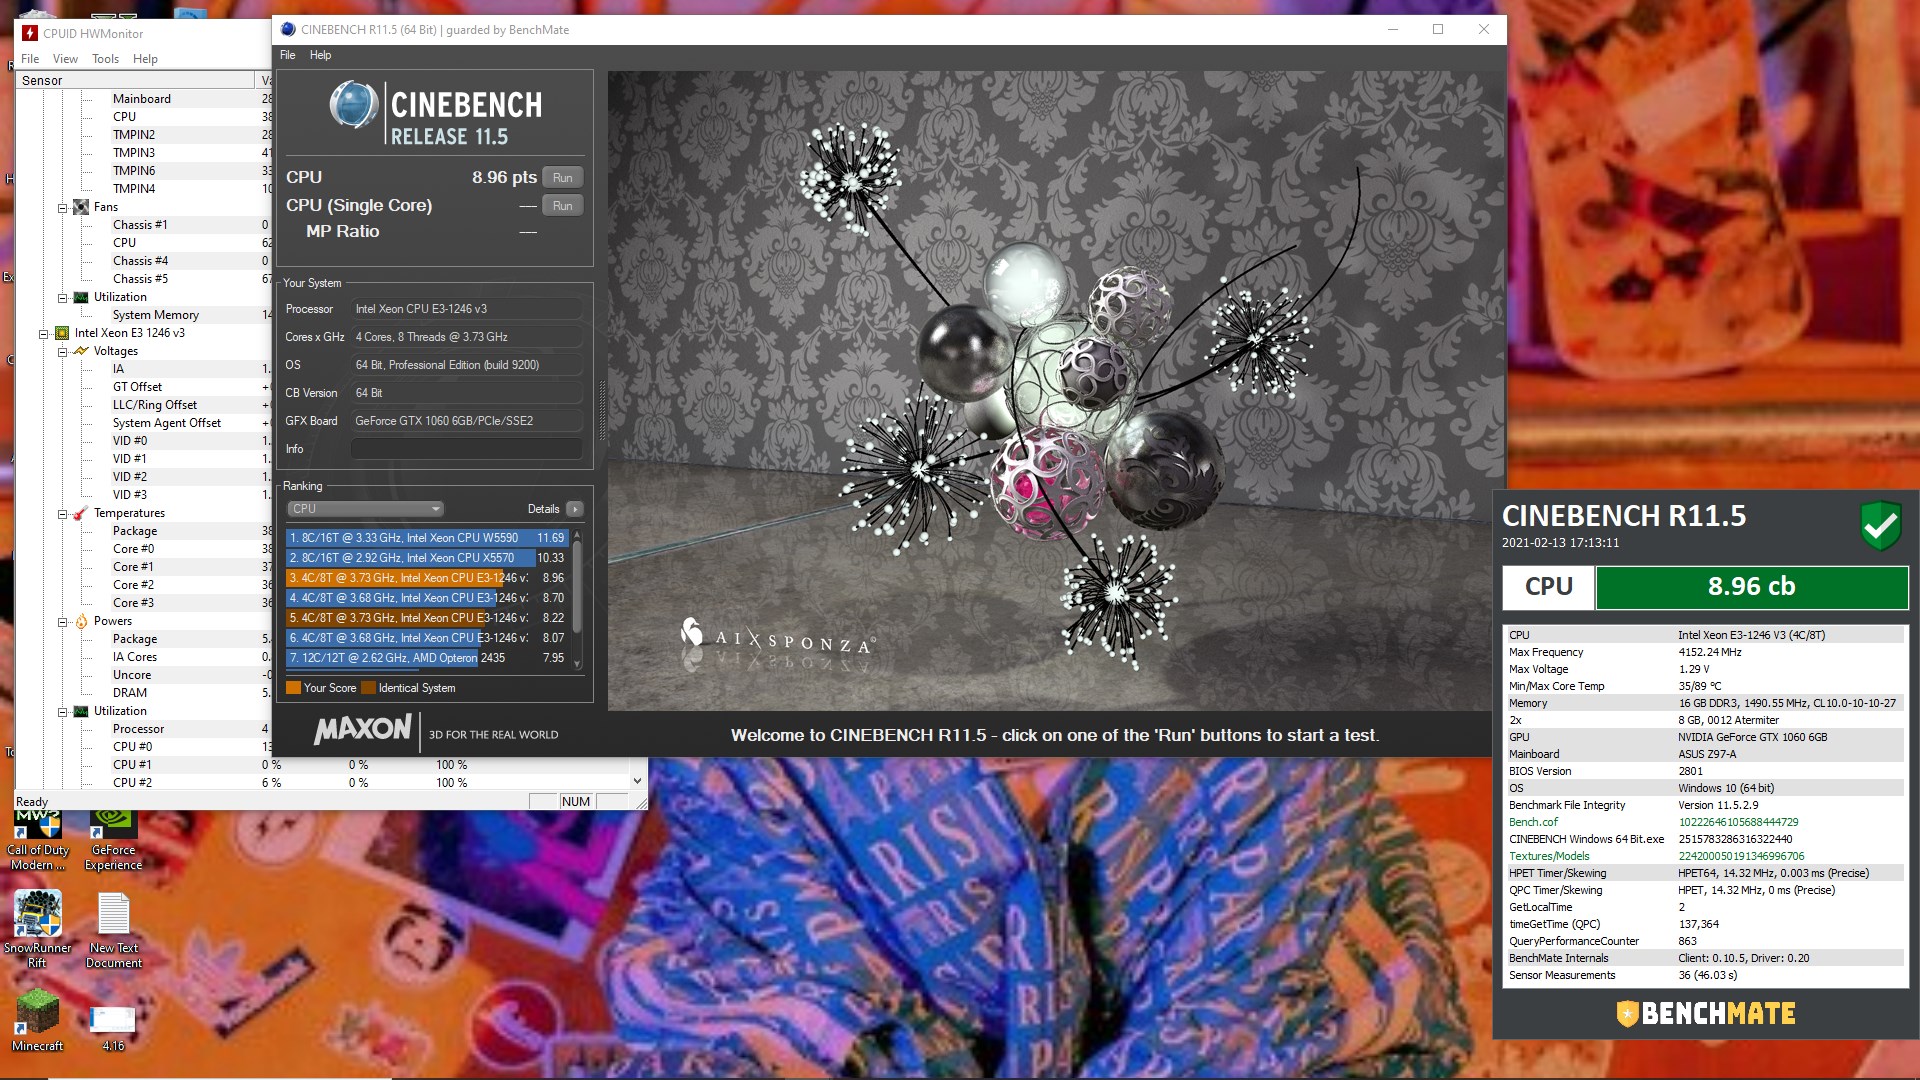Click the Your Score orange swatch legend
This screenshot has height=1080, width=1920.
(293, 688)
